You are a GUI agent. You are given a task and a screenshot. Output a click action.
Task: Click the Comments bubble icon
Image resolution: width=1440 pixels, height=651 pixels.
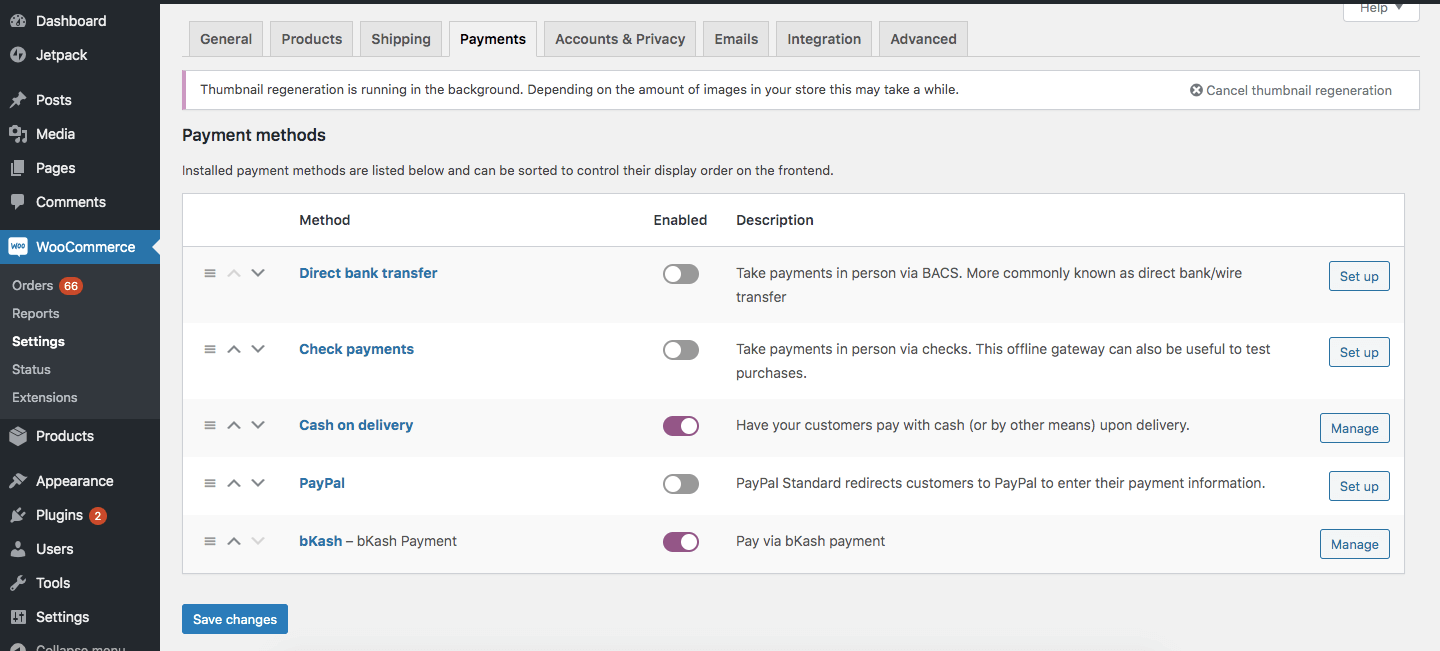(x=18, y=202)
